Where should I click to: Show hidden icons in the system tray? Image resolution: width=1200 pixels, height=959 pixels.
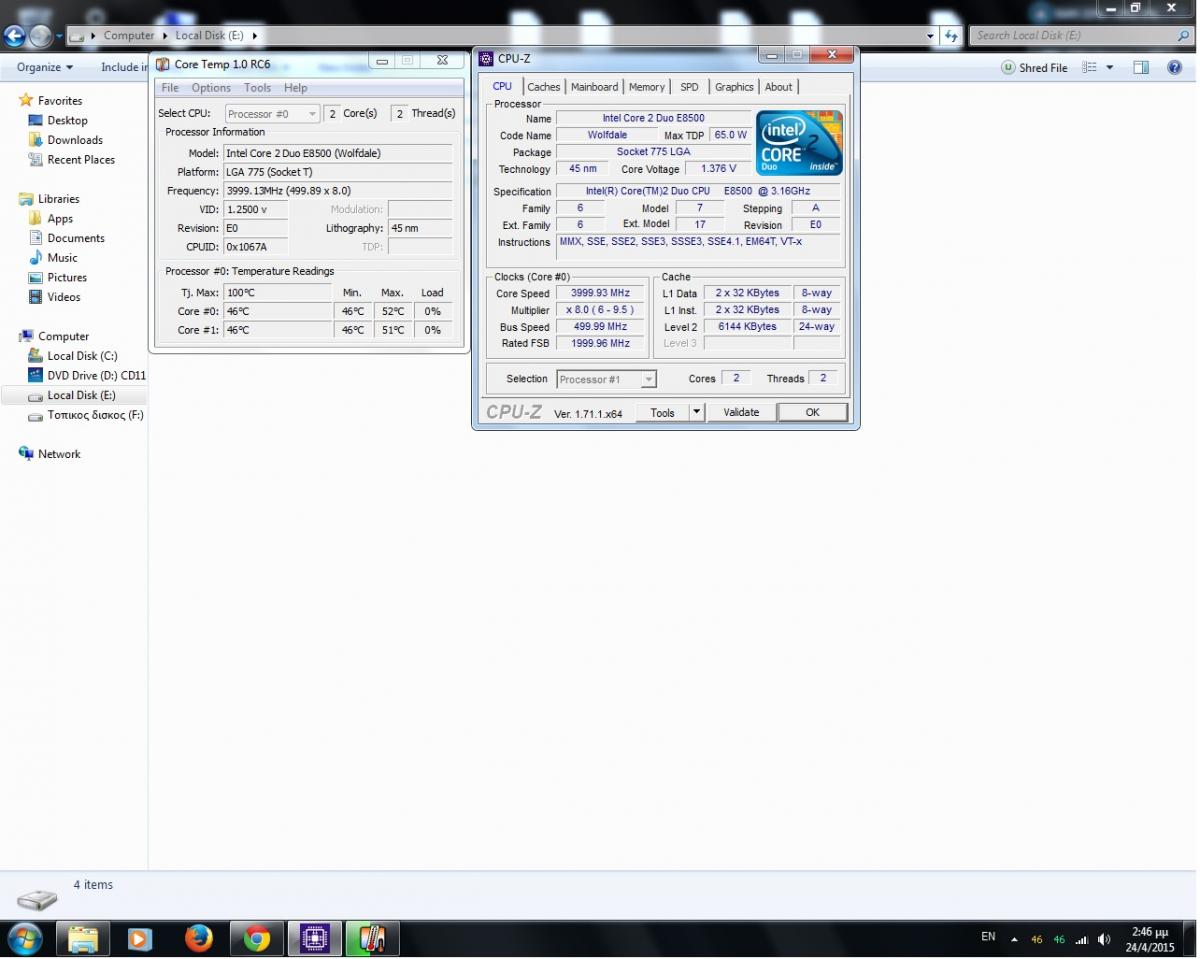pyautogui.click(x=1014, y=940)
